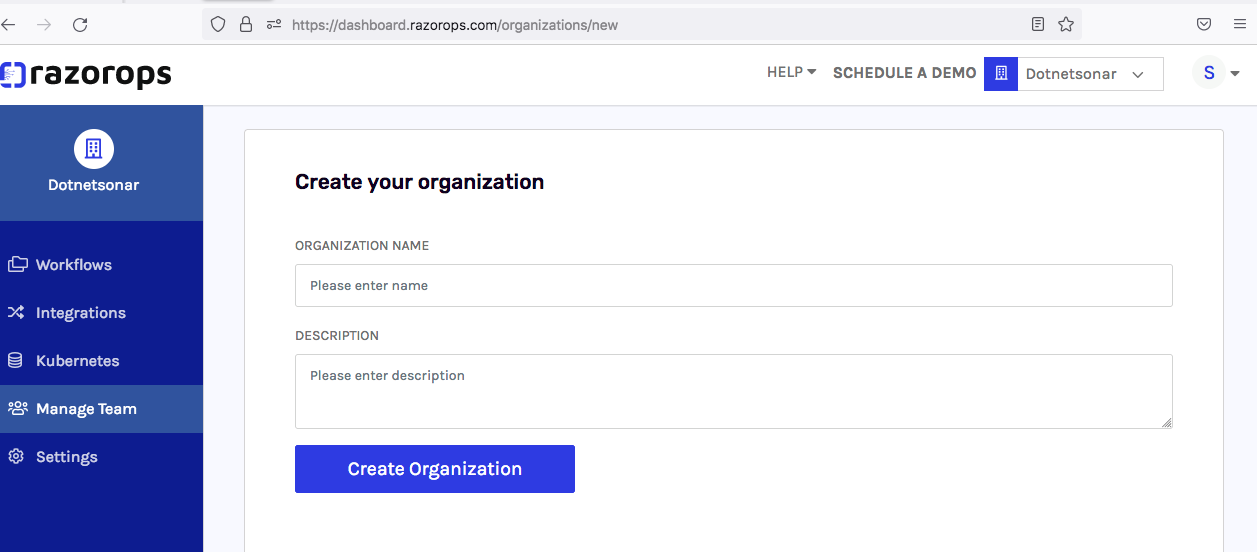1257x552 pixels.
Task: Click the Settings gear icon in sidebar
Action: pyautogui.click(x=16, y=457)
